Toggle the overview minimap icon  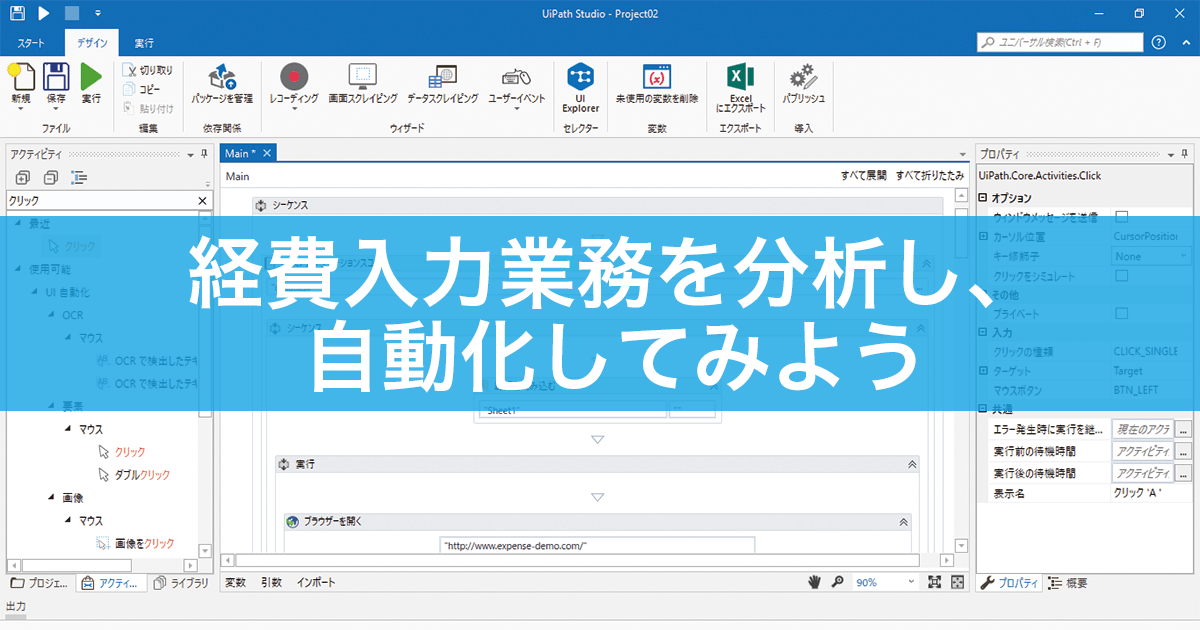point(957,582)
